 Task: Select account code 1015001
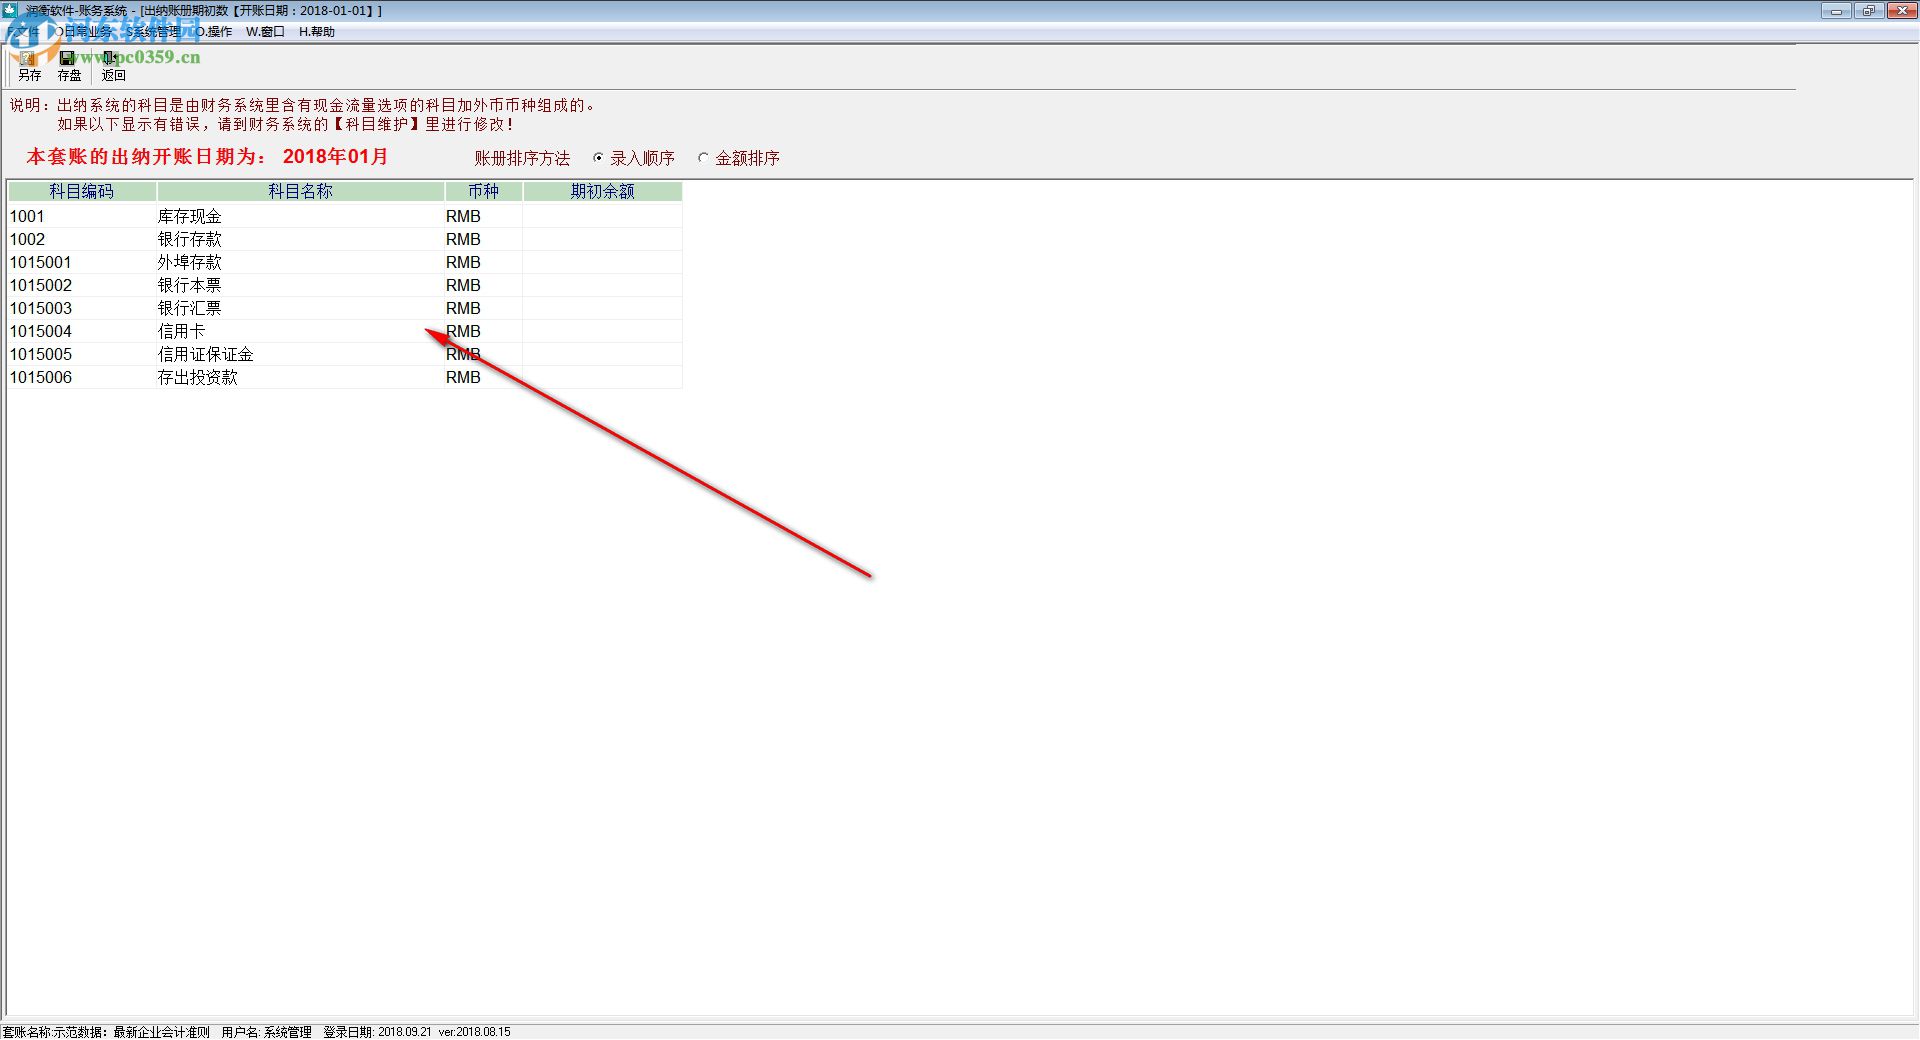coord(41,262)
